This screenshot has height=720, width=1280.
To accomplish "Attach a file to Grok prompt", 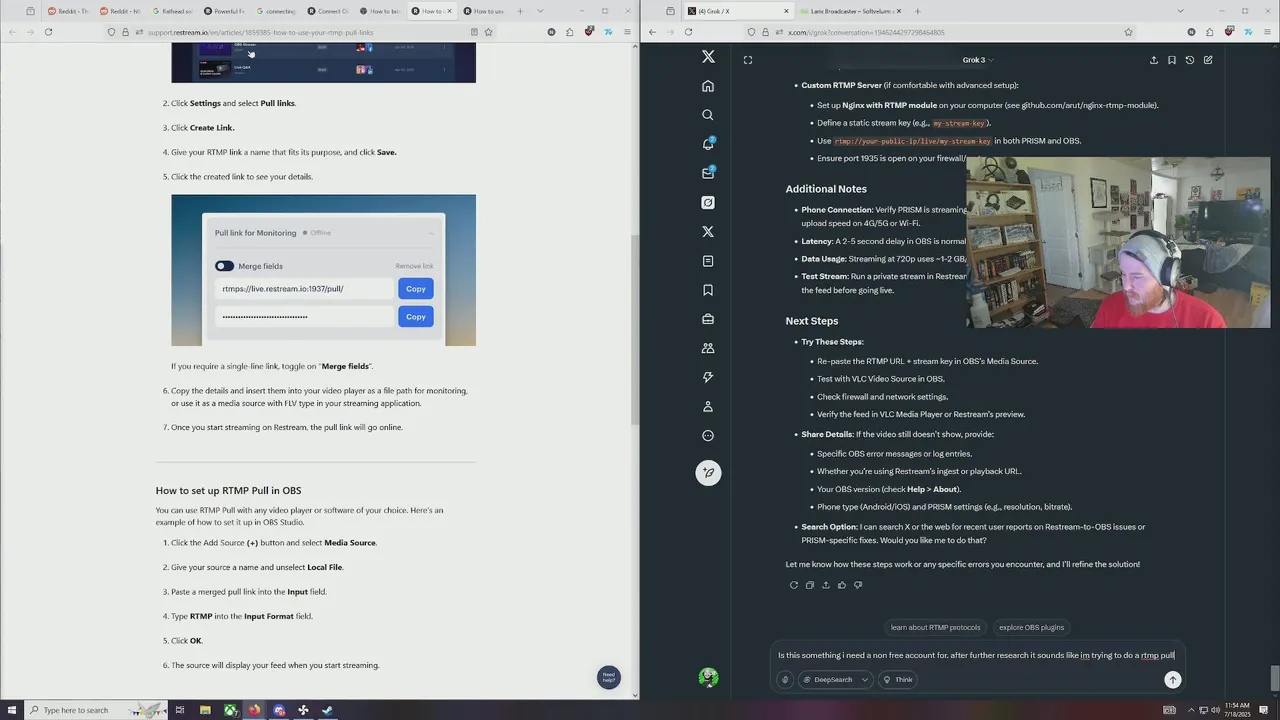I will (785, 679).
